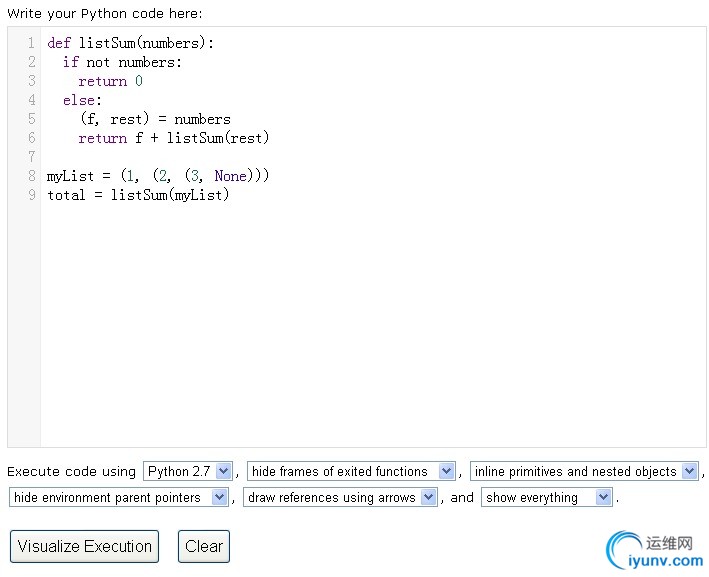Click the 'return 0' code line
Viewport: 709px width, 577px height.
pos(110,81)
